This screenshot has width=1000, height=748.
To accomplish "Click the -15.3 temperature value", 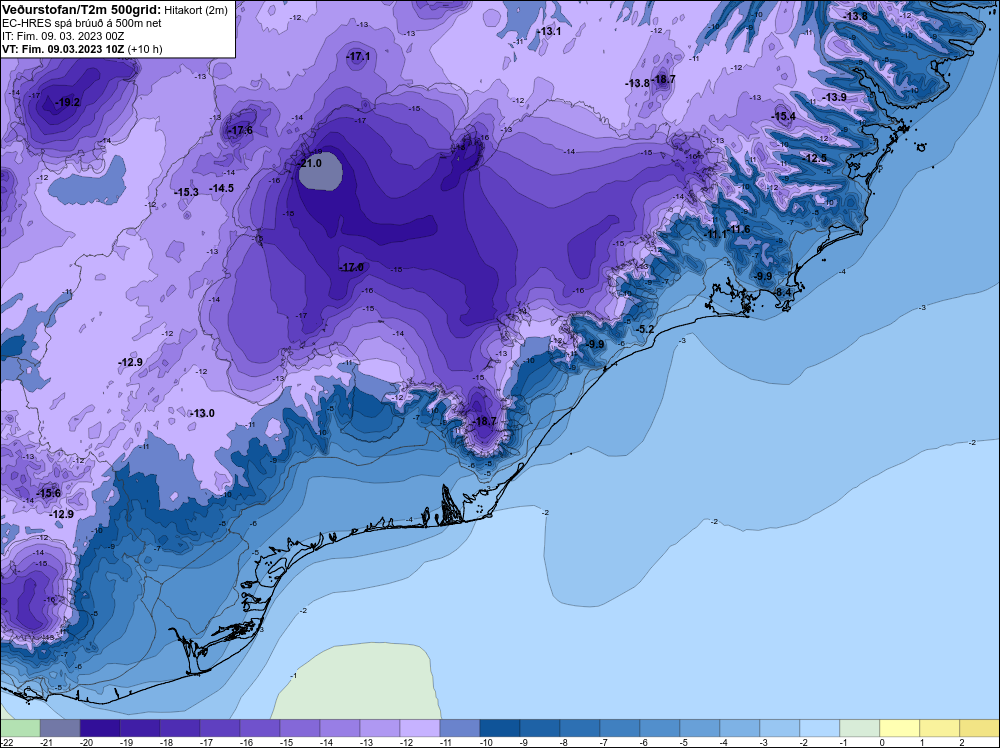I will 187,192.
